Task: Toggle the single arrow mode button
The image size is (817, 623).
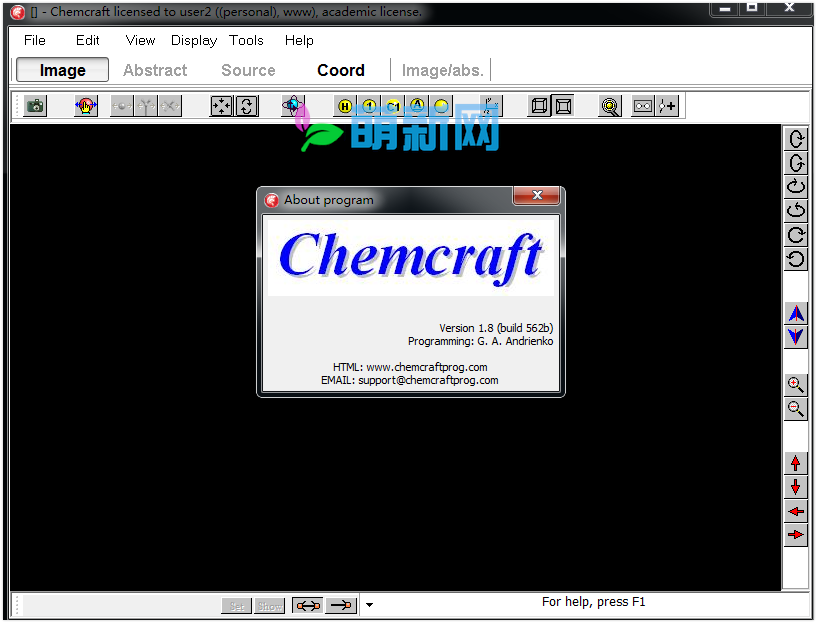Action: (x=341, y=605)
